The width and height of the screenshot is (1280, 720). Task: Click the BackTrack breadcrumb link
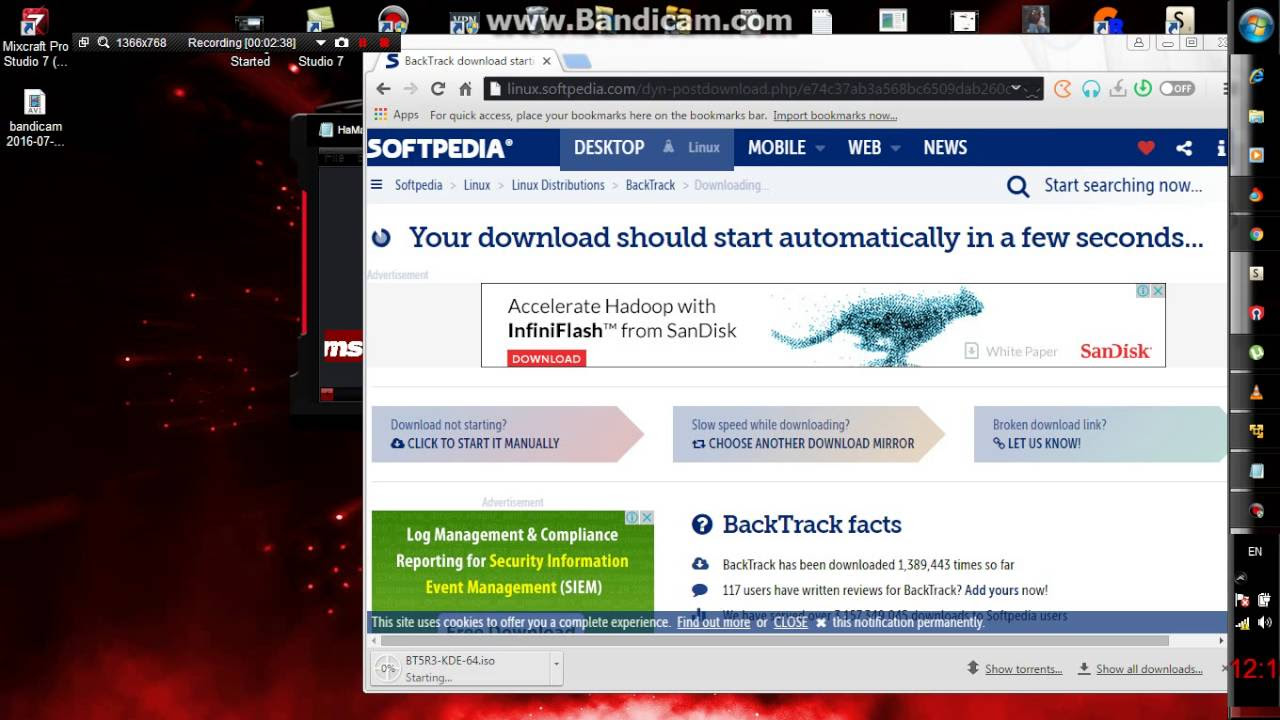click(x=650, y=185)
